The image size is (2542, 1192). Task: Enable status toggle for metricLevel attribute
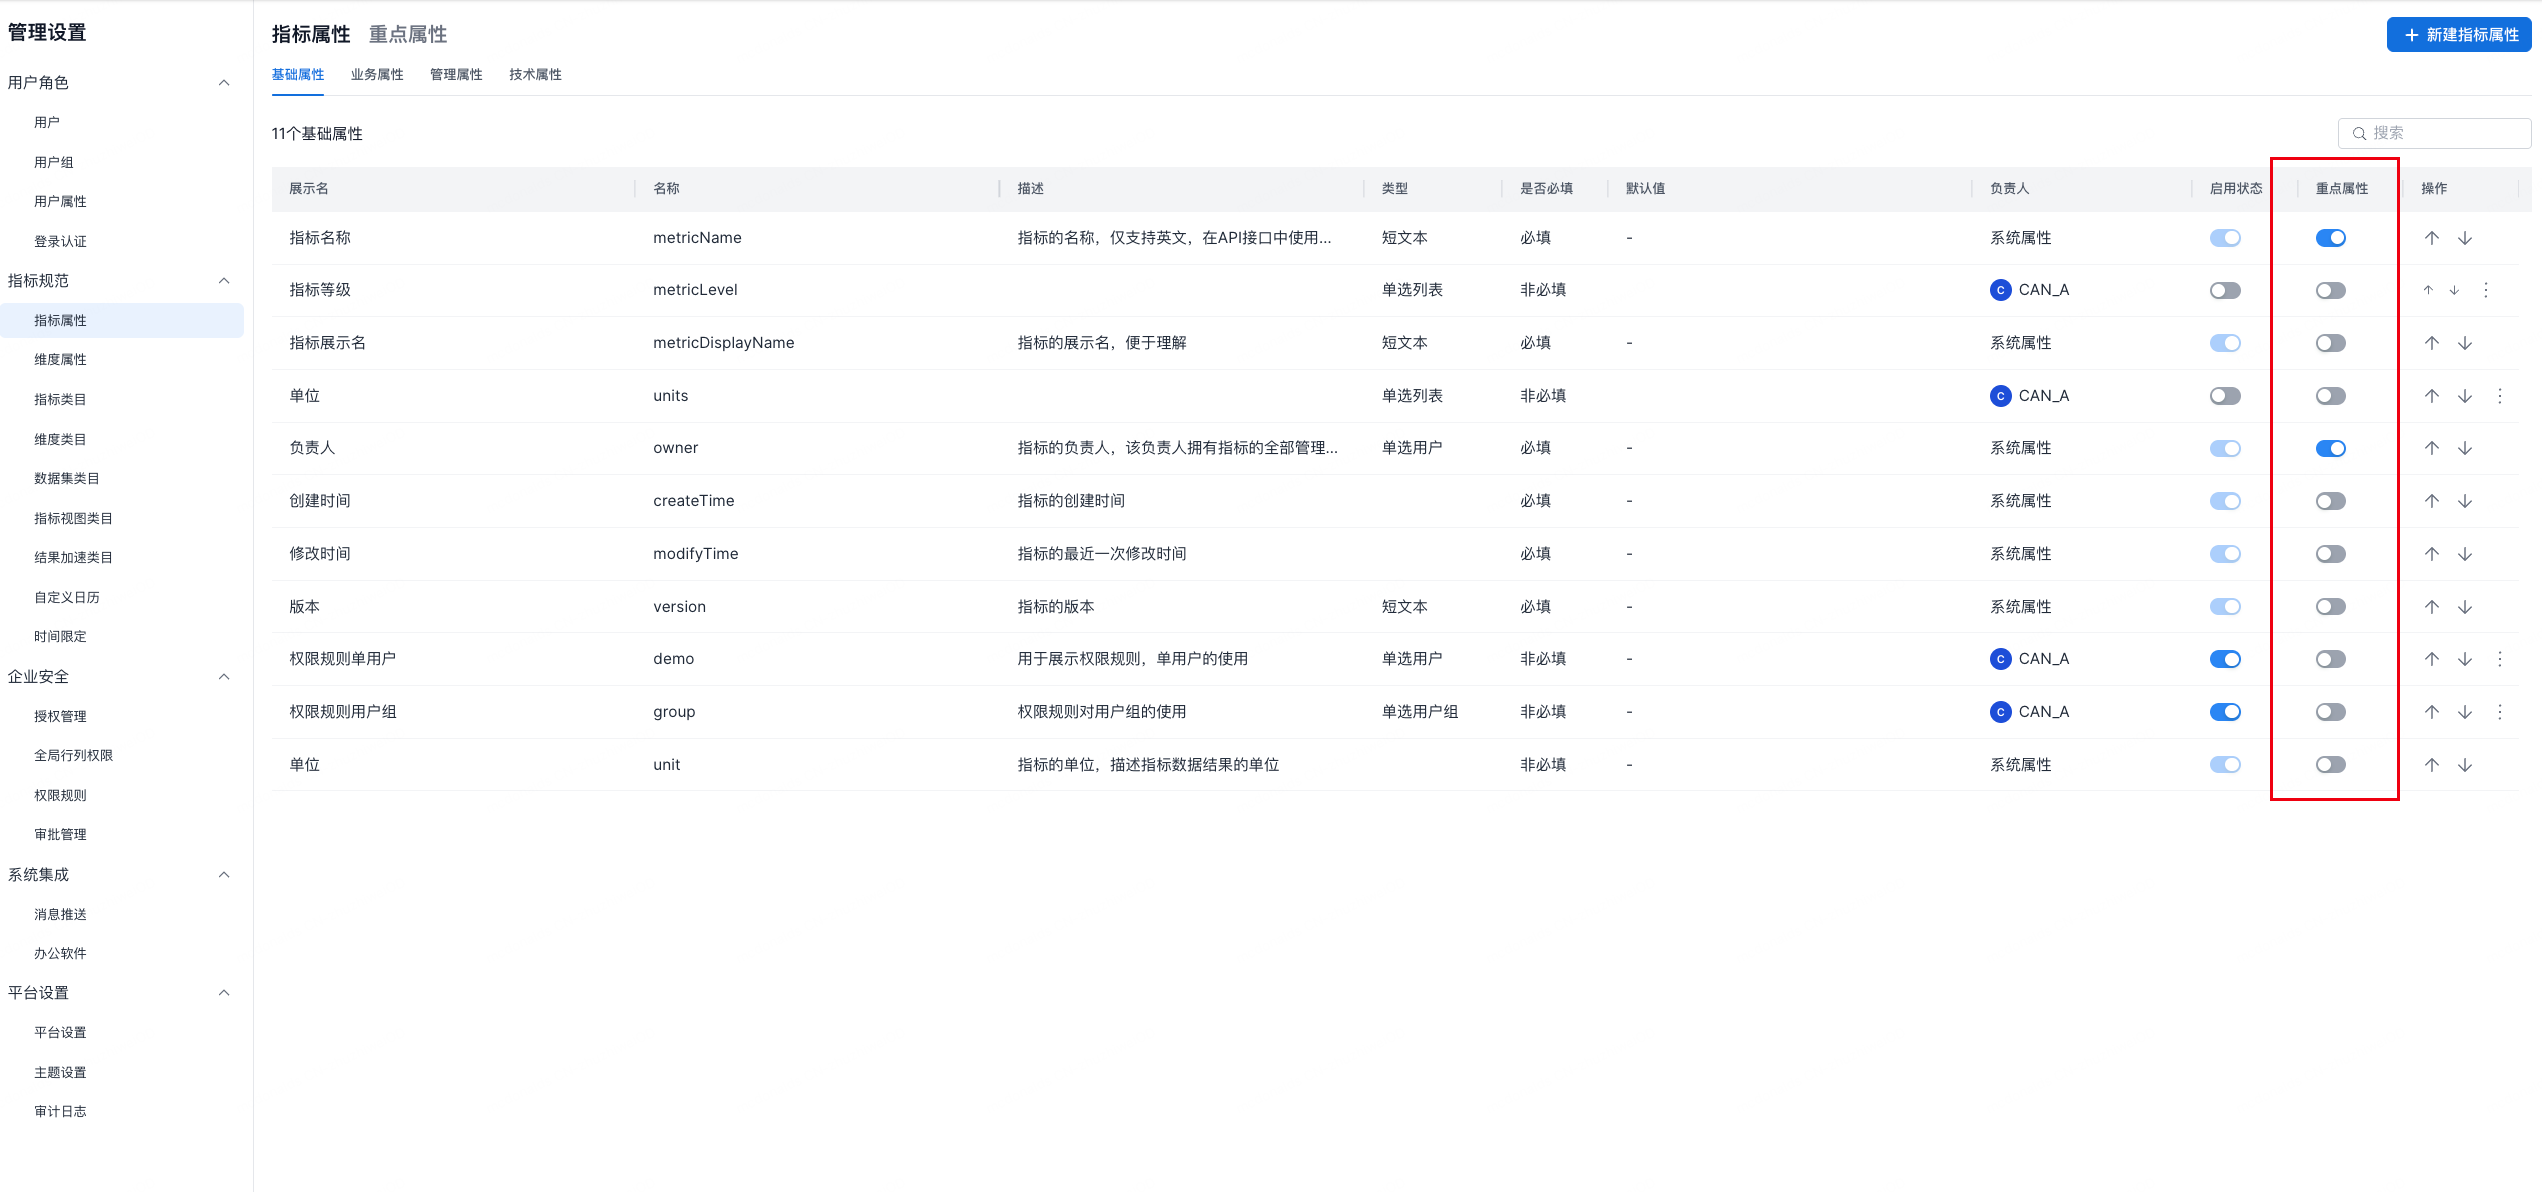point(2225,290)
